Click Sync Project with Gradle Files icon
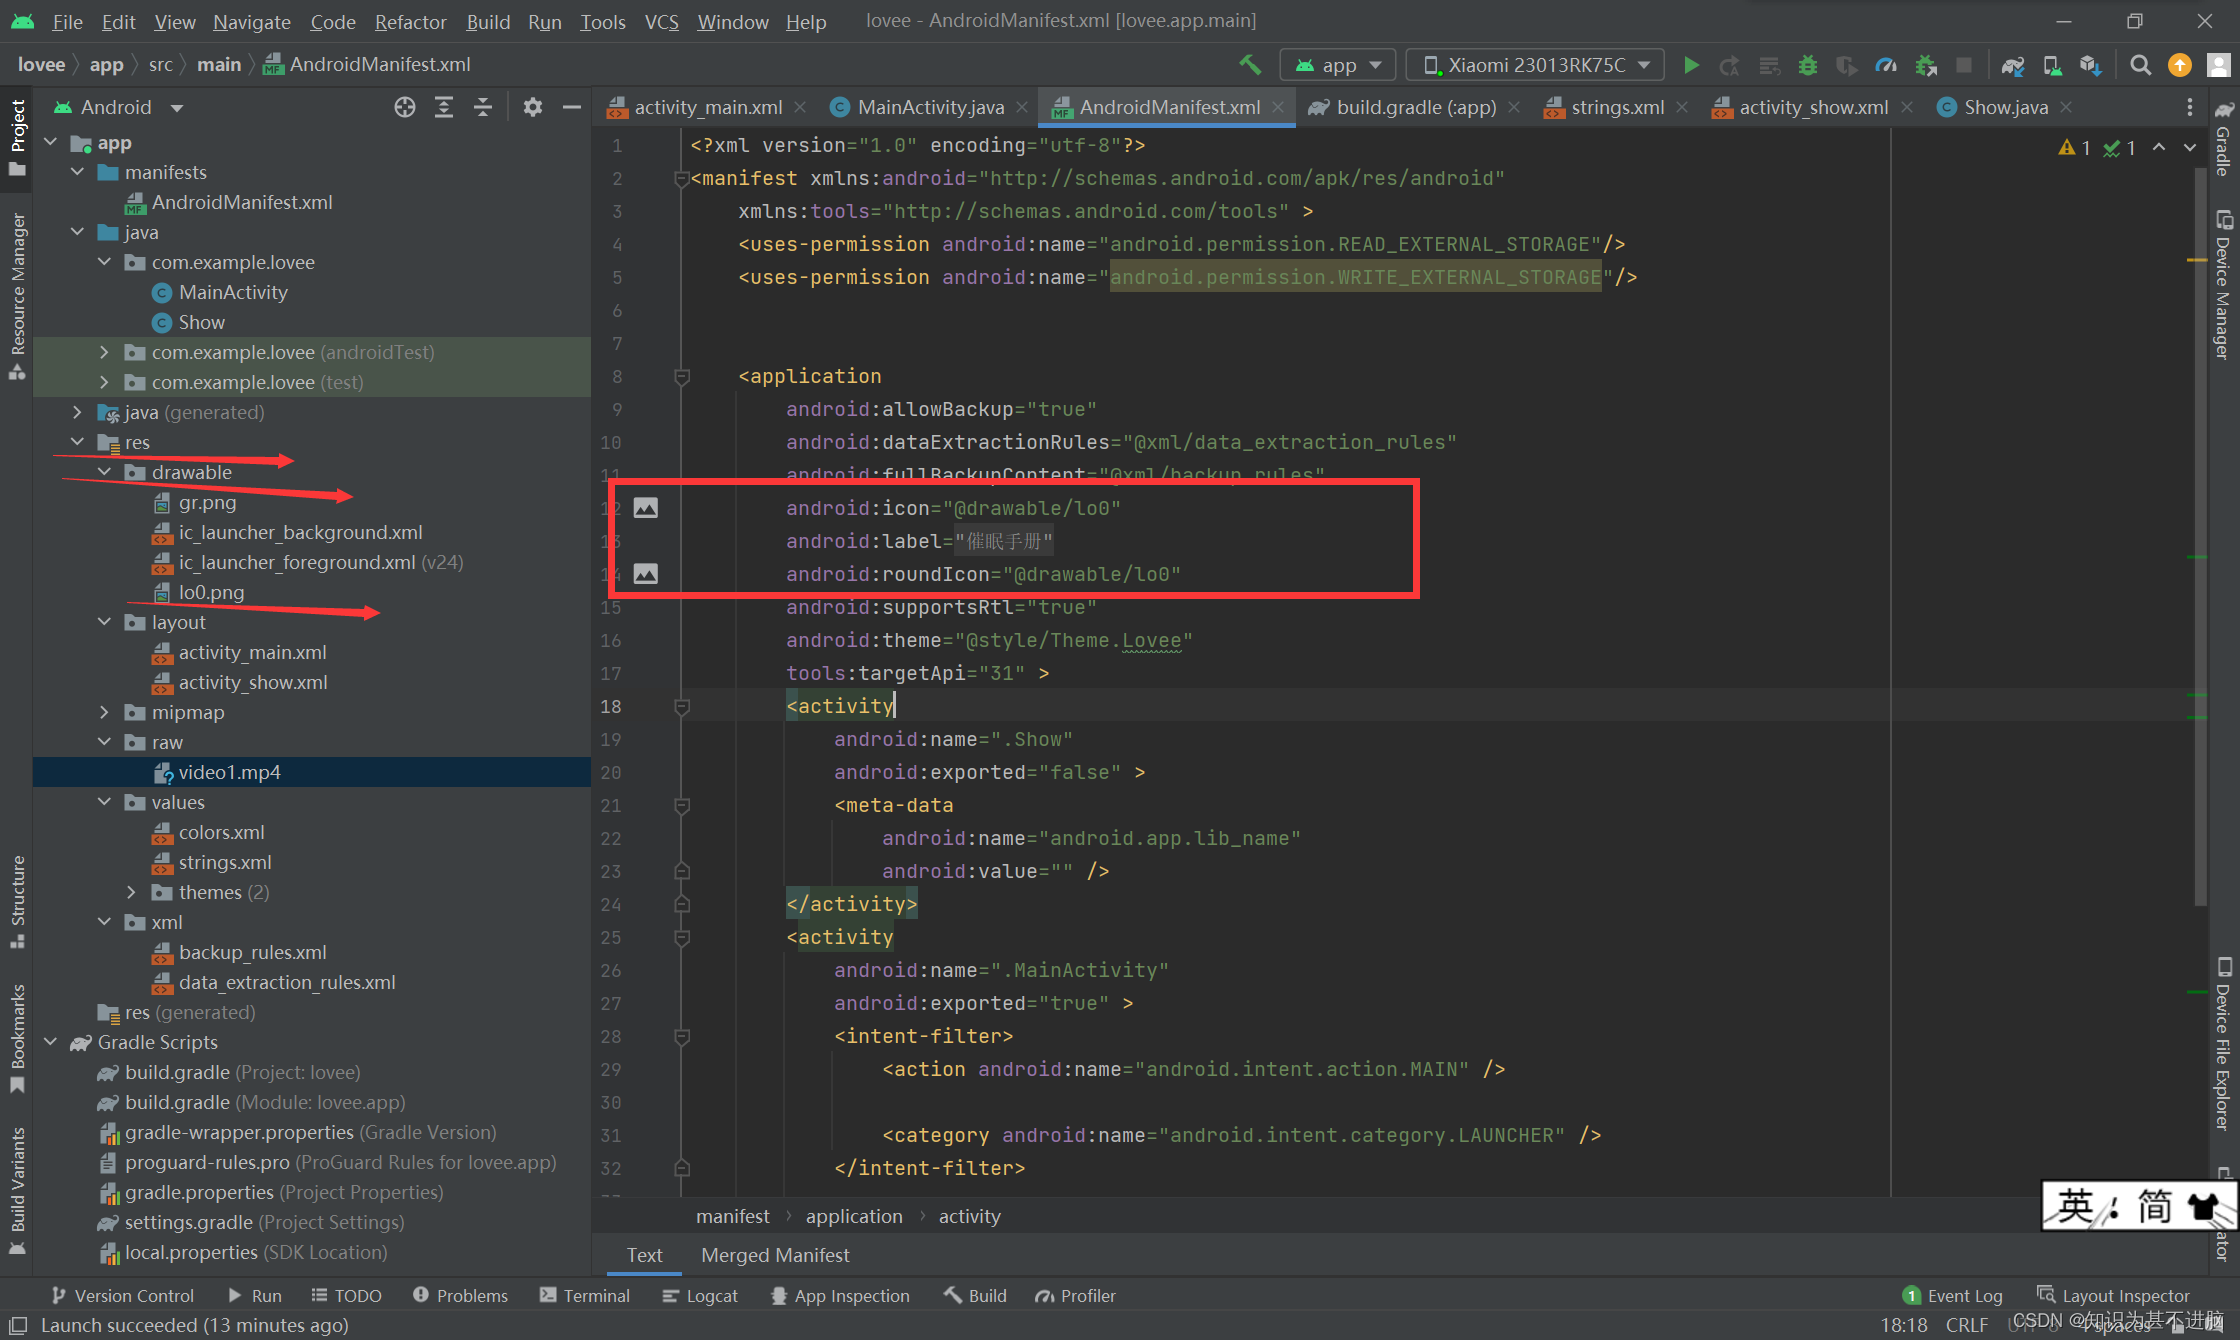Screen dimensions: 2240x1340 coord(2012,65)
